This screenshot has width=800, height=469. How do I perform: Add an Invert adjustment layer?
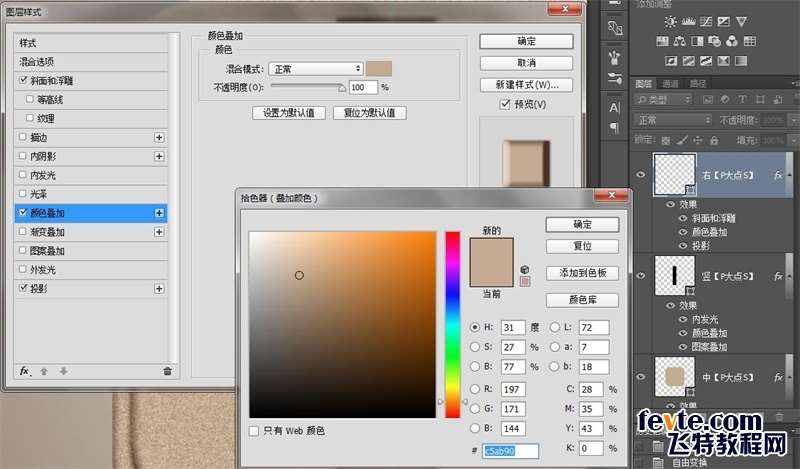pos(671,61)
